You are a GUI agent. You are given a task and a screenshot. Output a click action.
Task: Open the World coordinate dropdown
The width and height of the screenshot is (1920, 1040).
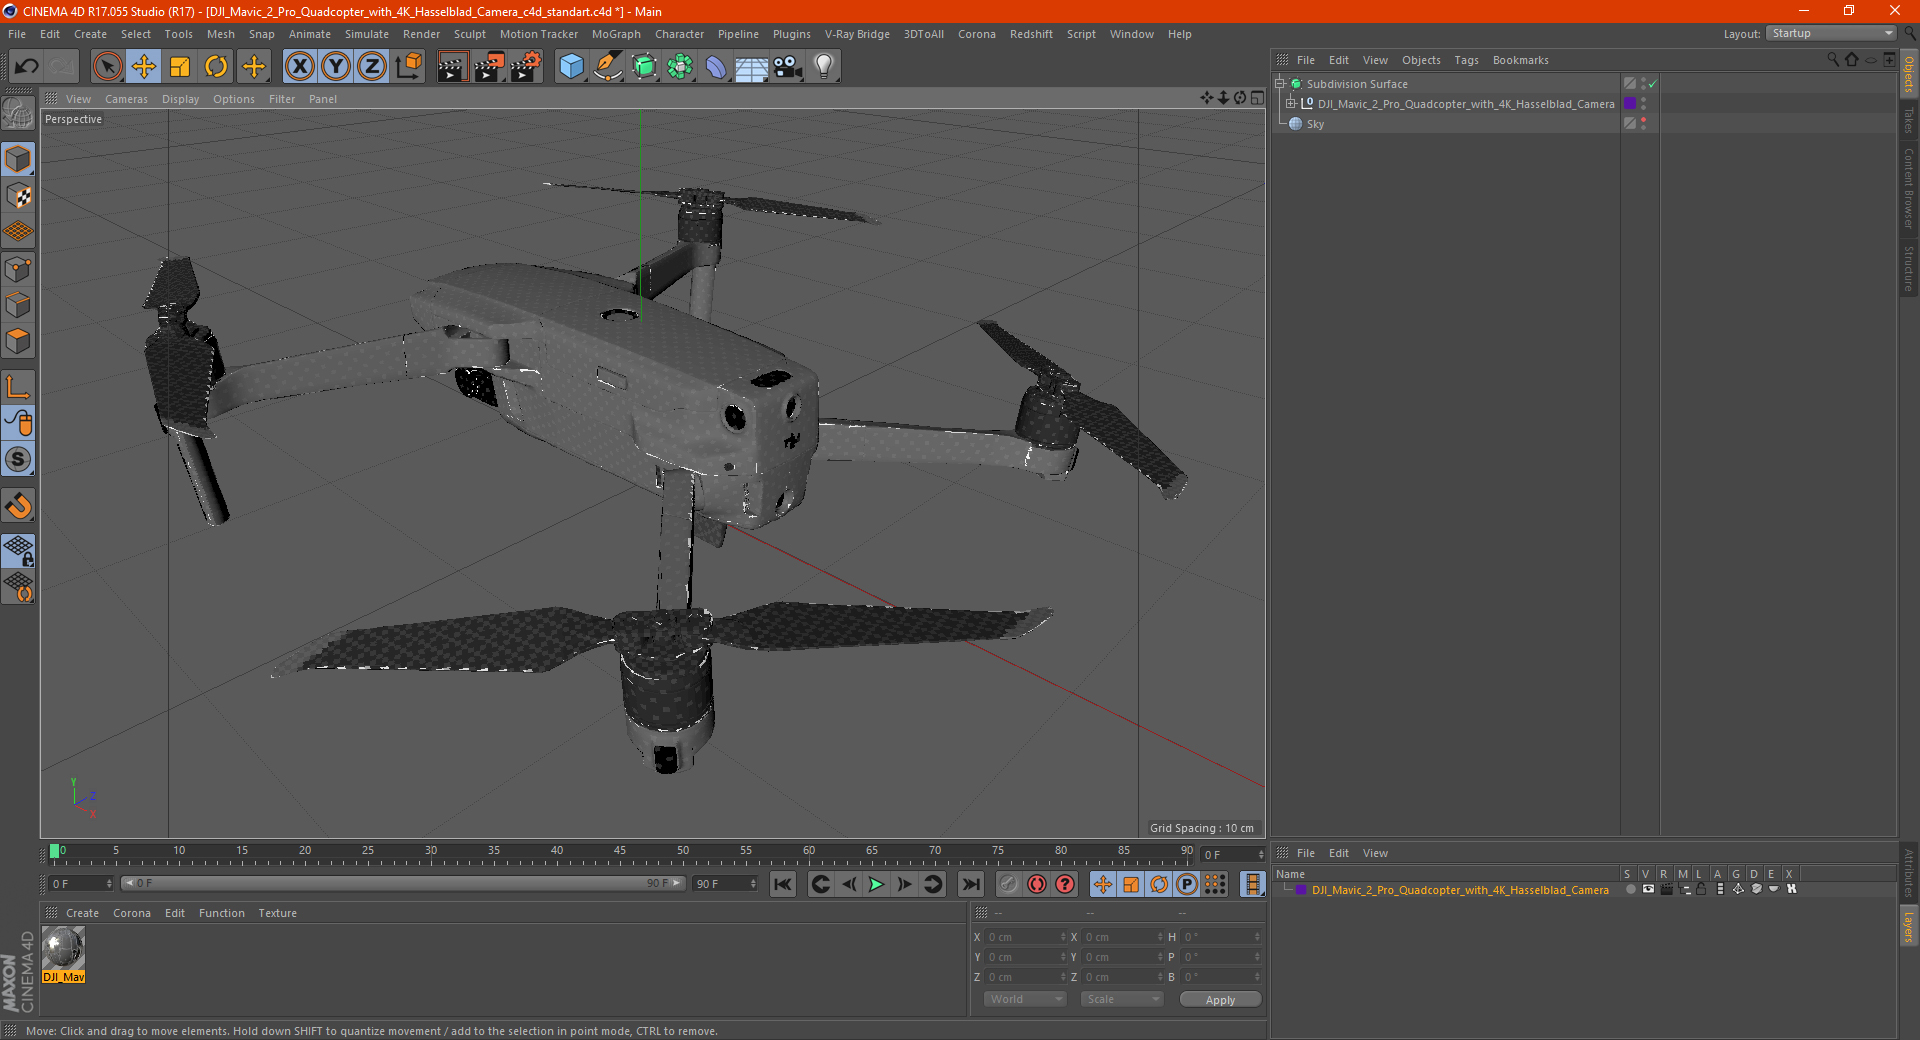tap(1025, 999)
